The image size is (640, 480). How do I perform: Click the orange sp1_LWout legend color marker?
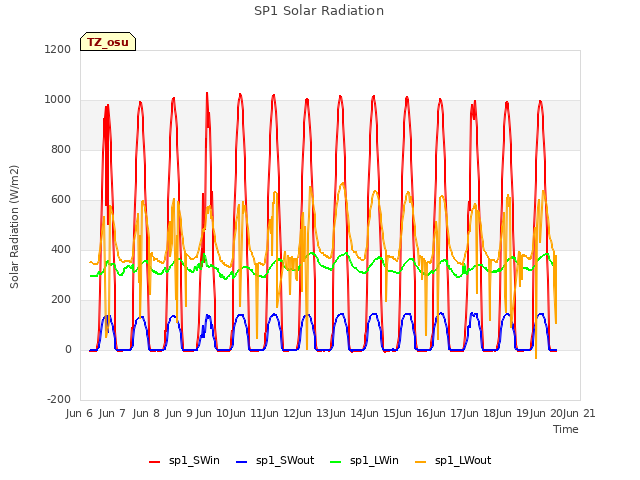tap(420, 462)
